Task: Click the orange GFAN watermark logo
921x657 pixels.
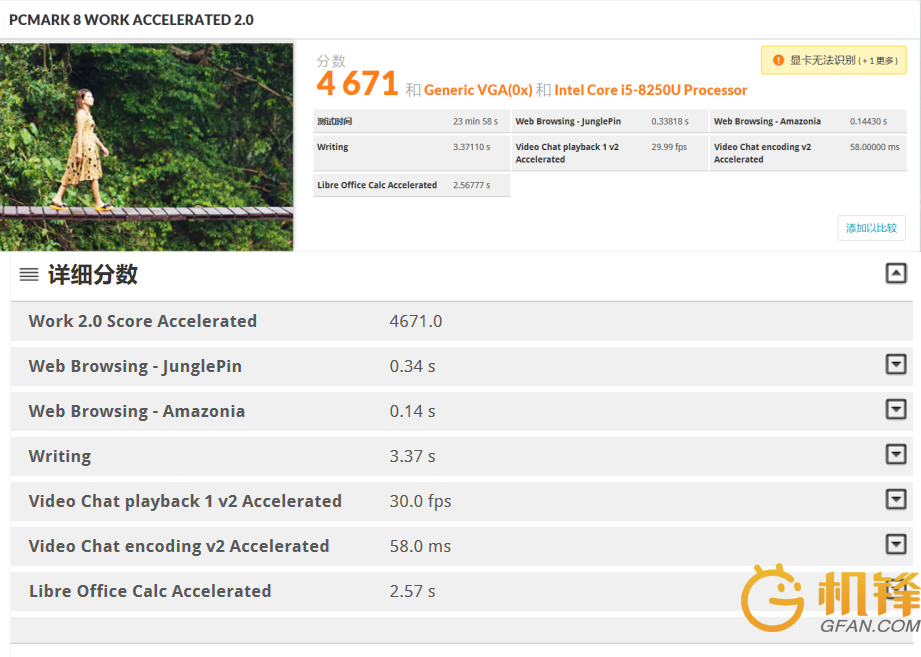Action: point(830,599)
